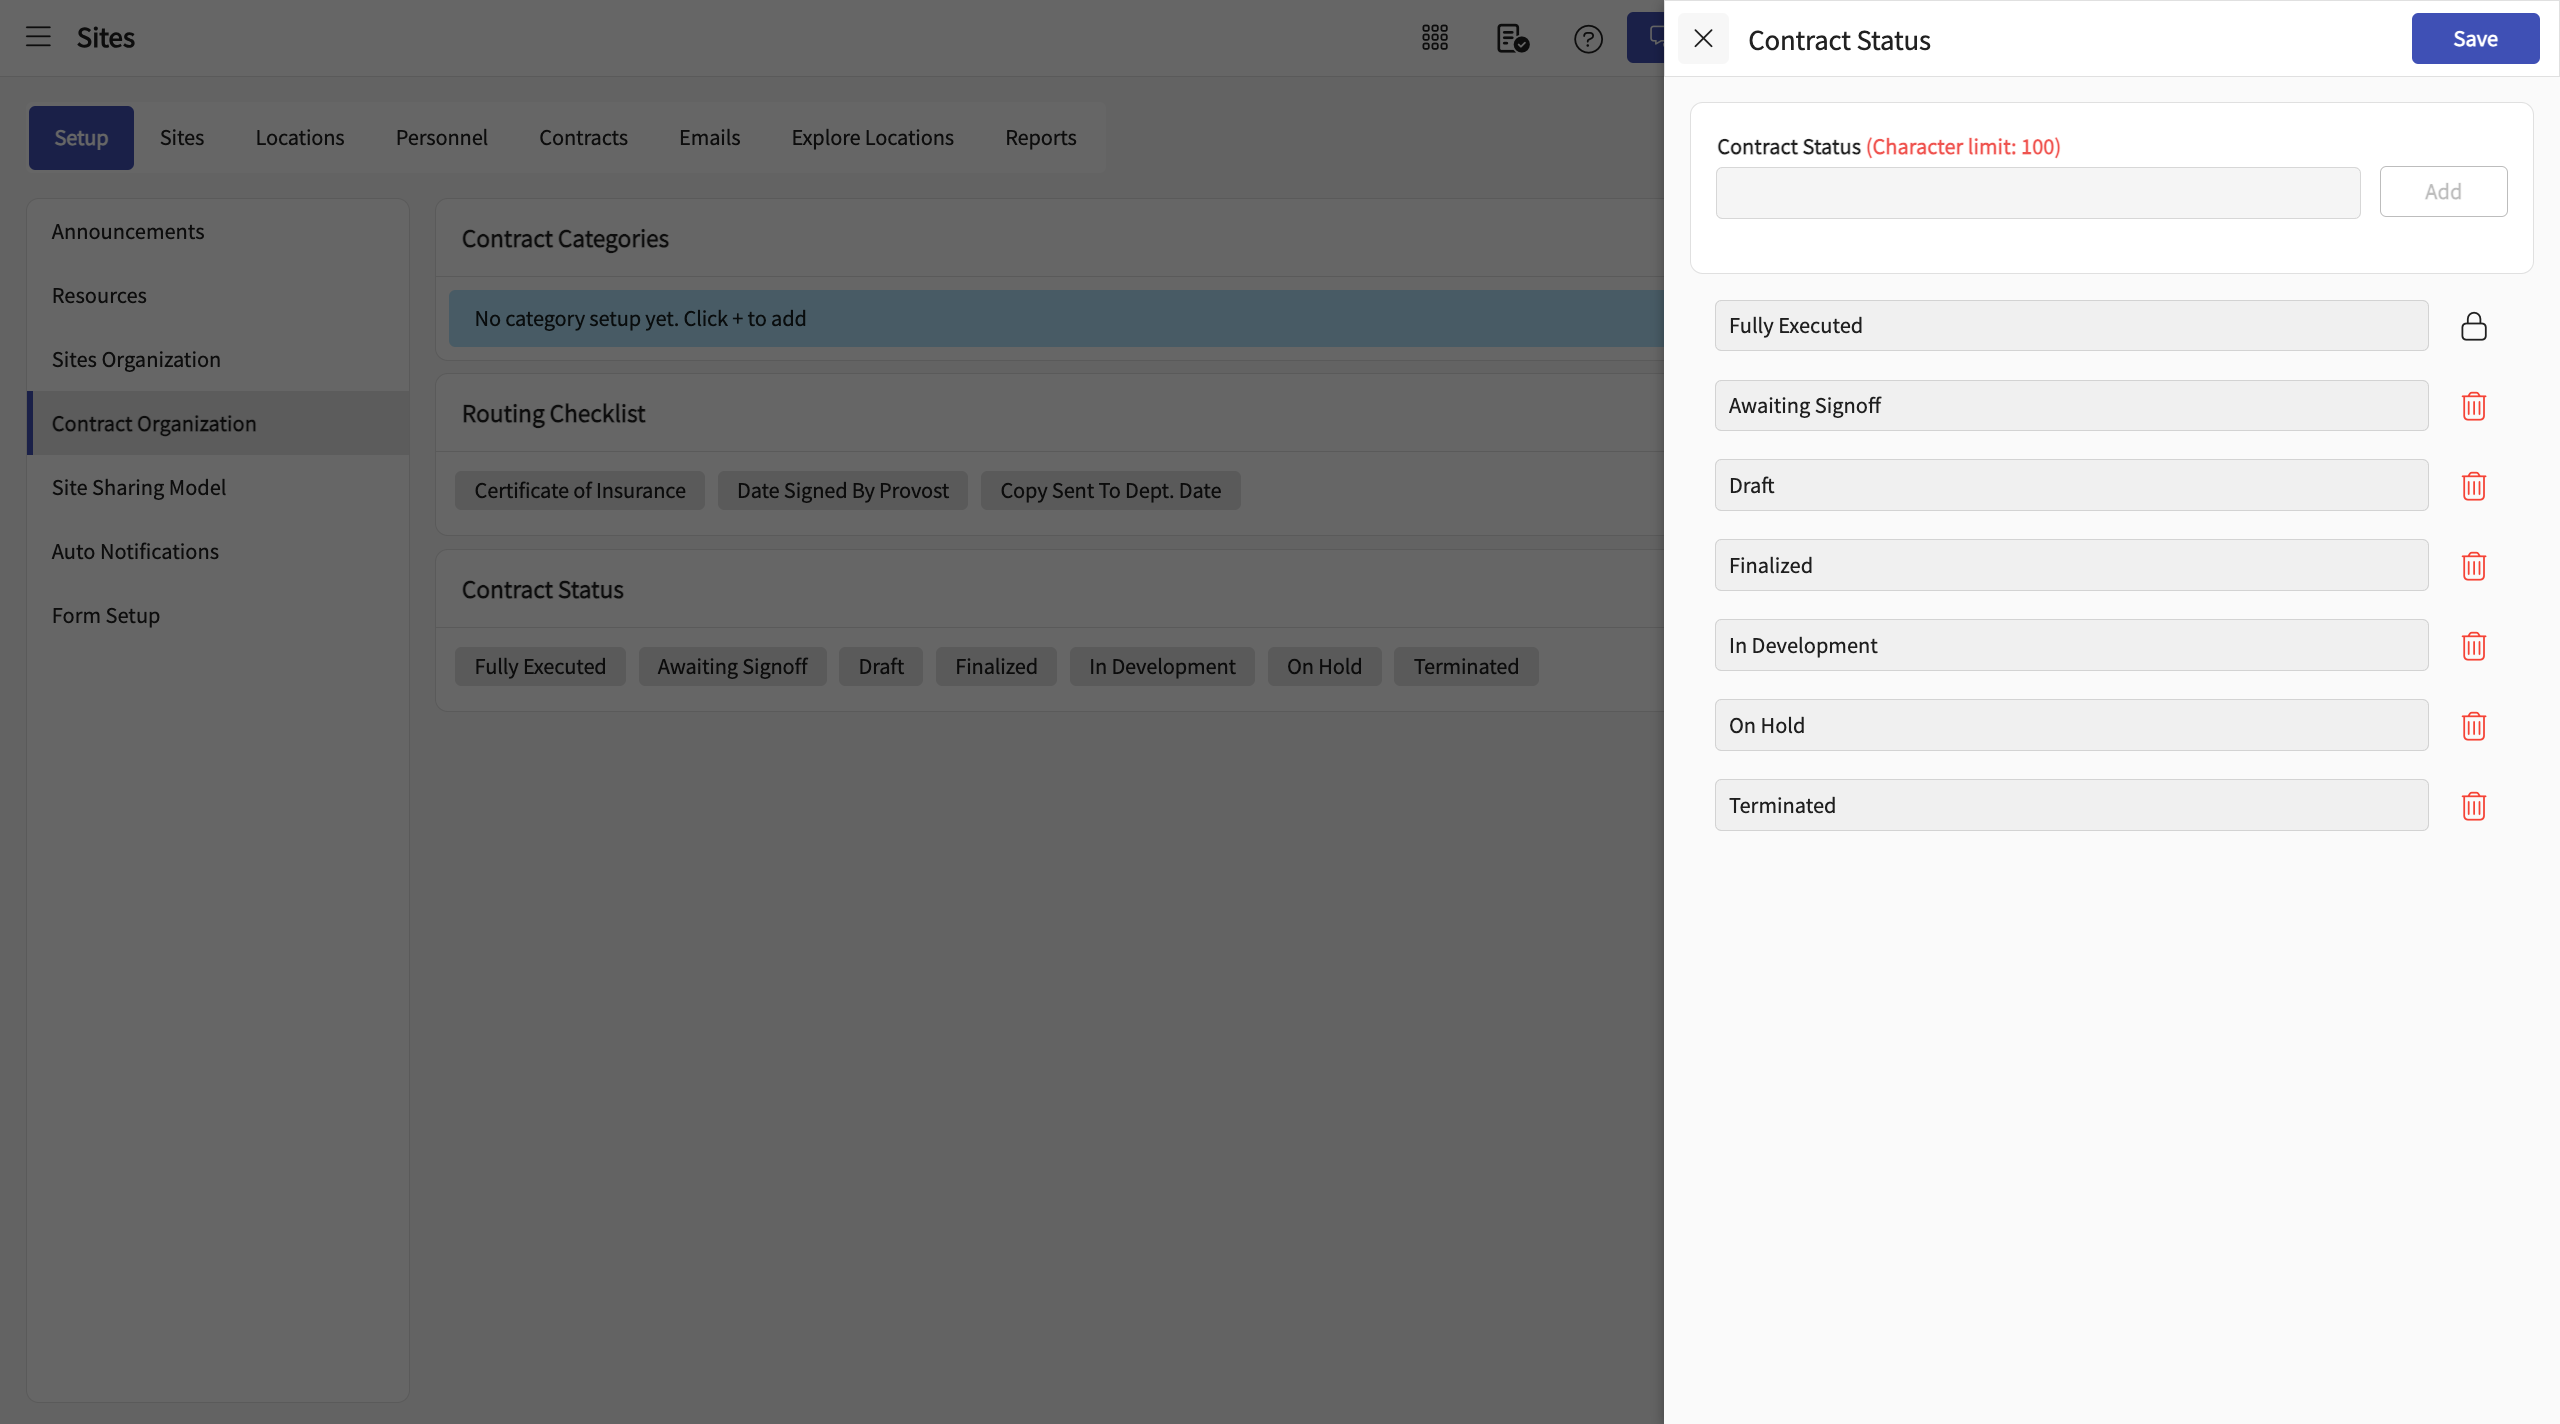The height and width of the screenshot is (1424, 2560).
Task: Open the Explore Locations tab
Action: tap(872, 138)
